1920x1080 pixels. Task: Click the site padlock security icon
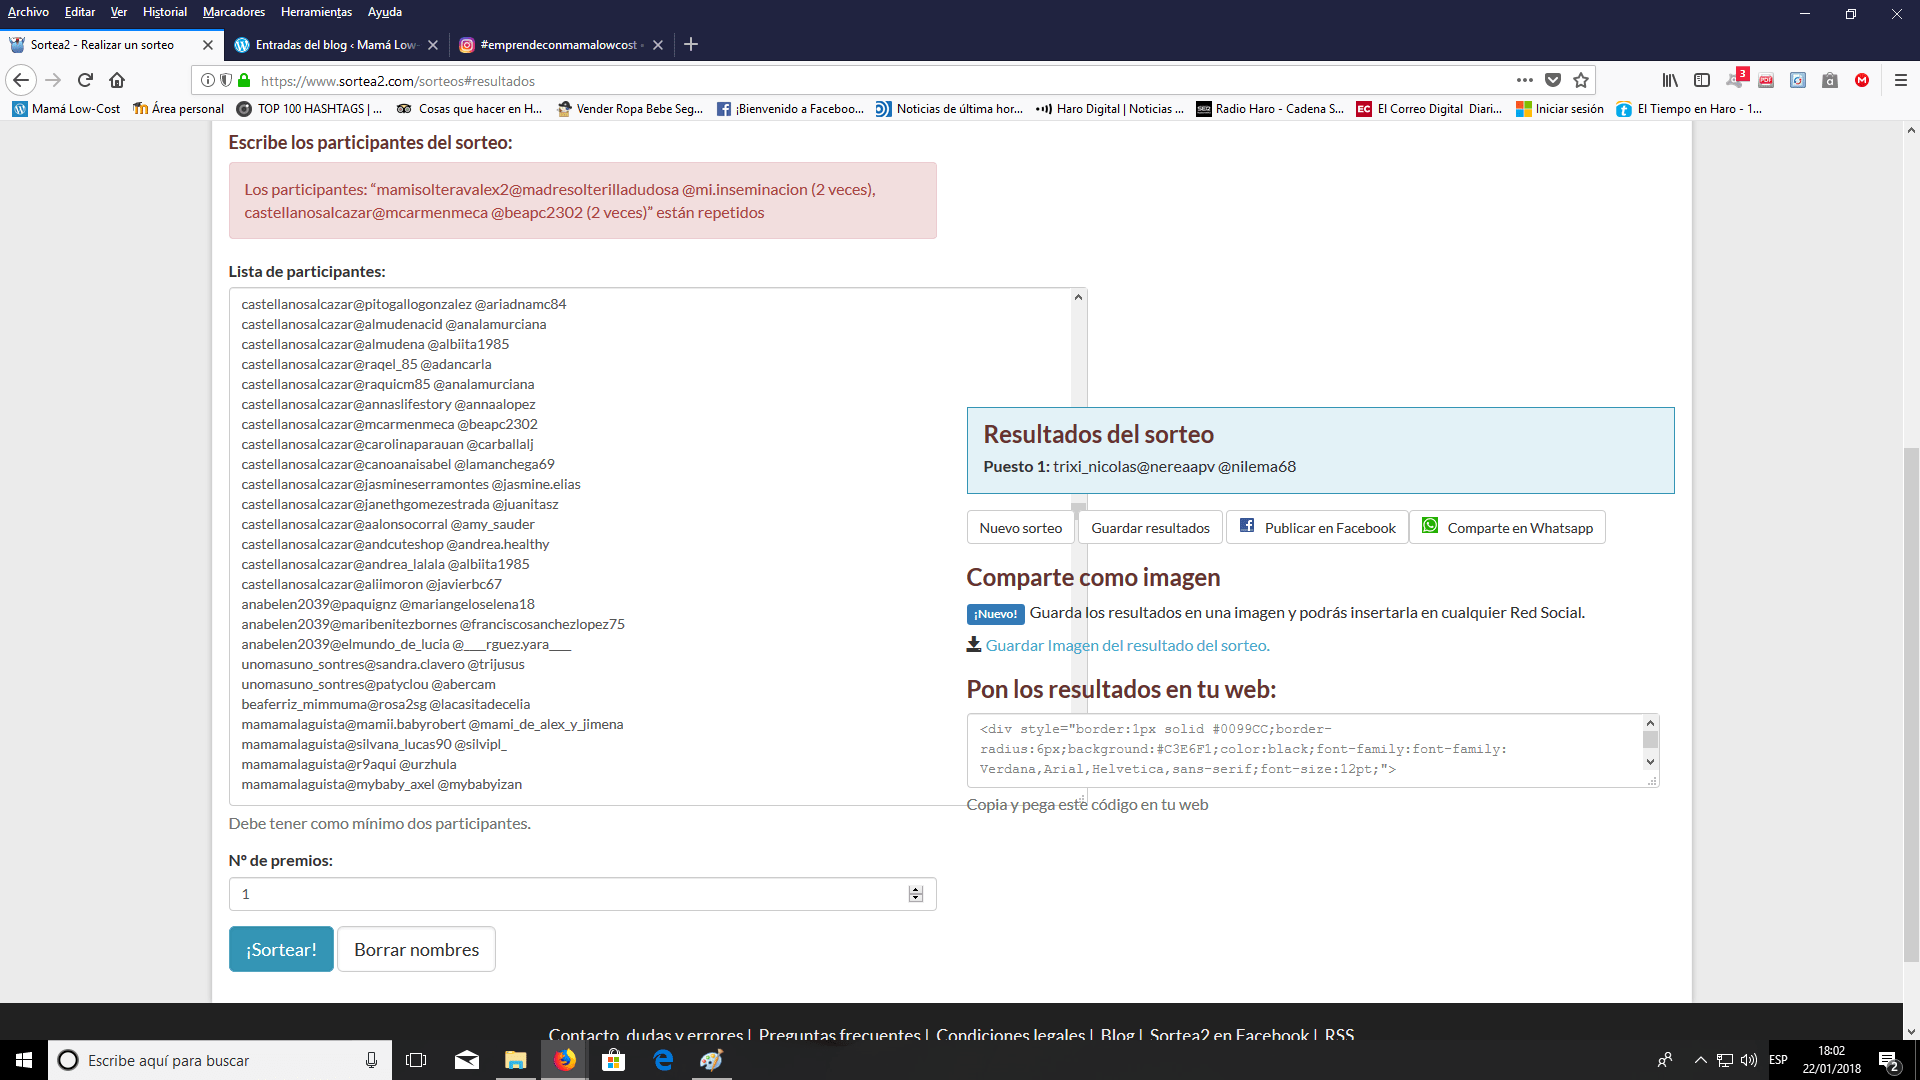(x=244, y=80)
